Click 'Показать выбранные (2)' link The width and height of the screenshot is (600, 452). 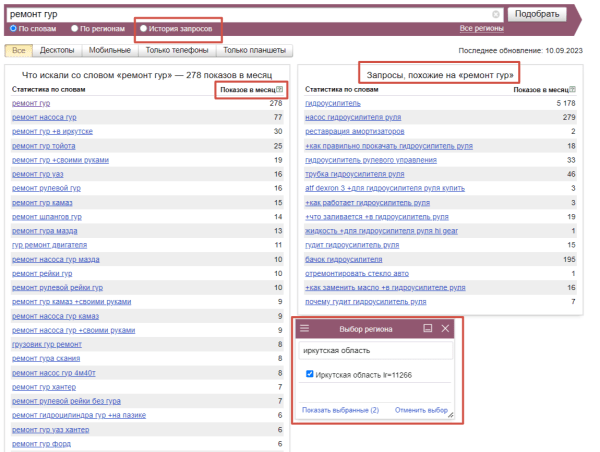click(340, 410)
